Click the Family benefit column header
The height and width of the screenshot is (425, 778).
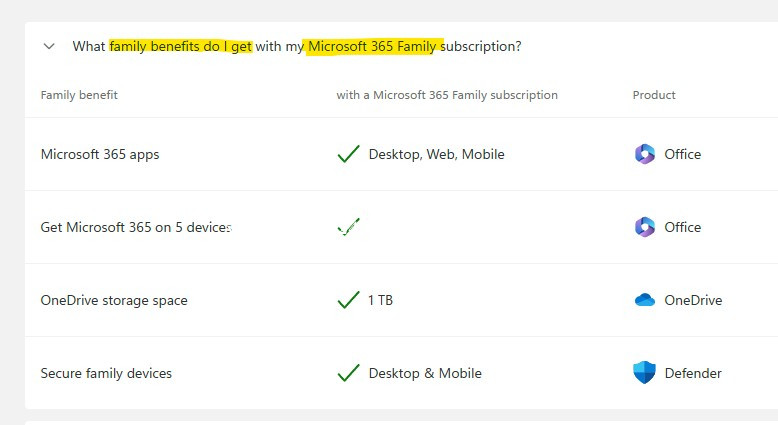[x=79, y=95]
